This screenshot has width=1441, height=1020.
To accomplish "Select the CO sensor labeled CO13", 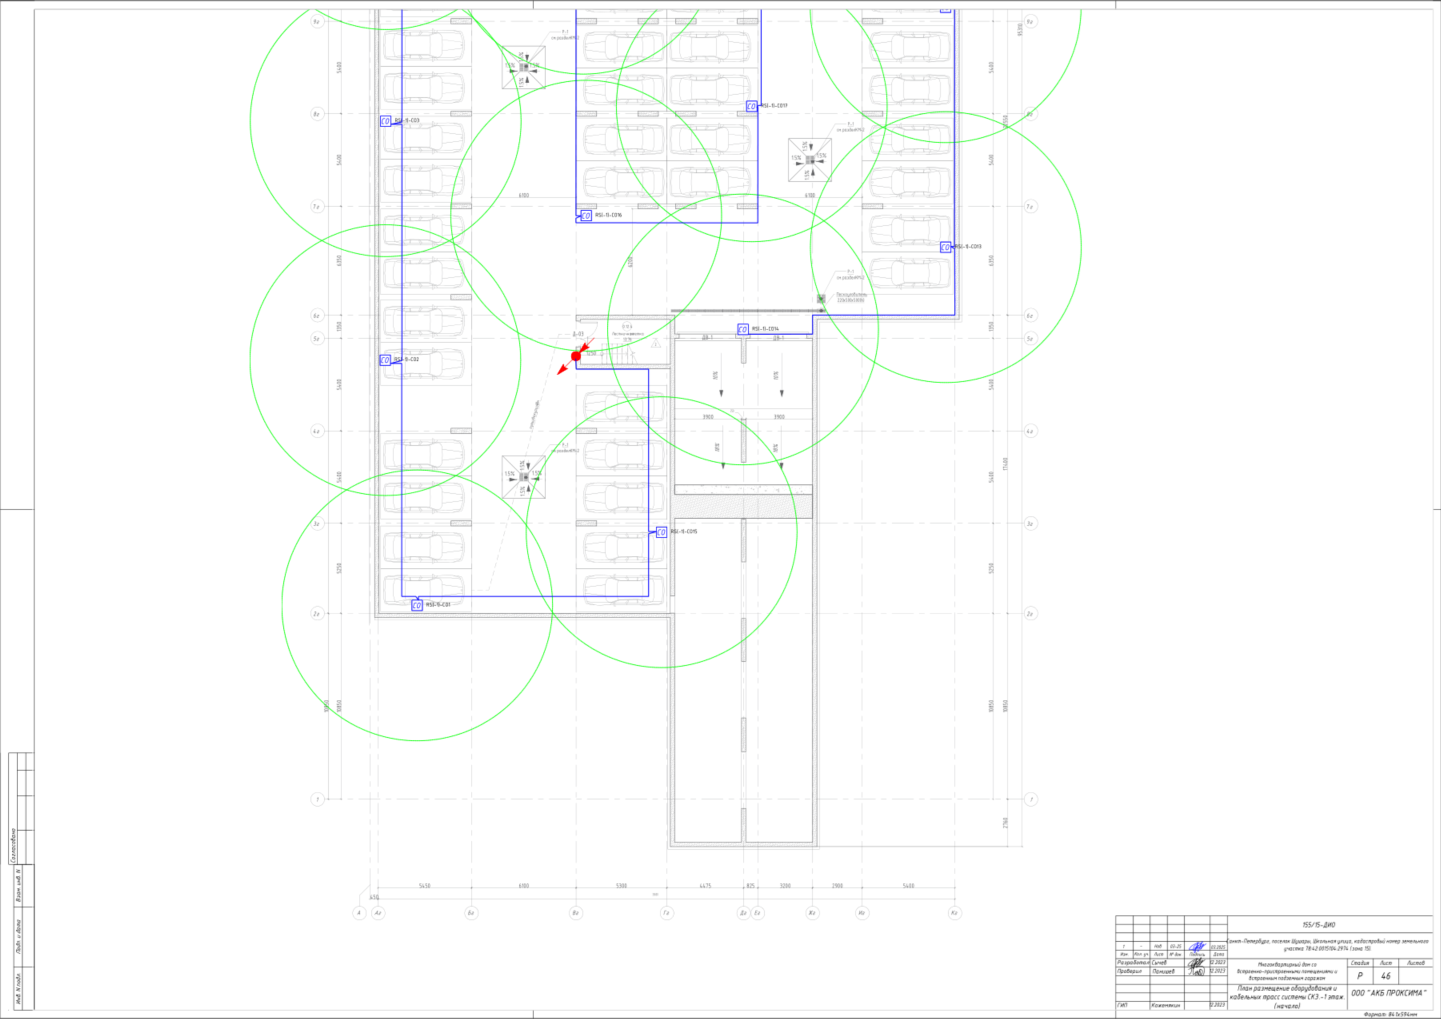I will pyautogui.click(x=945, y=247).
